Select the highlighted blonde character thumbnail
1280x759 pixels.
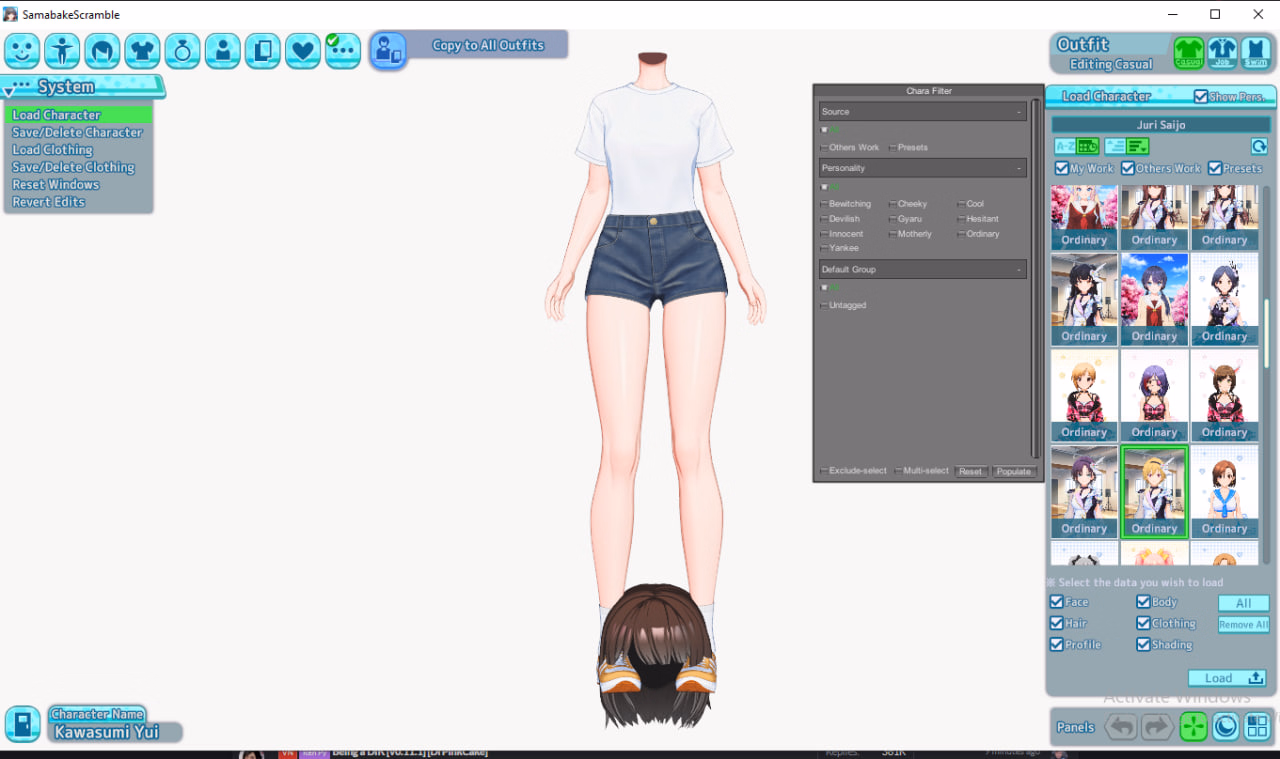pyautogui.click(x=1154, y=491)
